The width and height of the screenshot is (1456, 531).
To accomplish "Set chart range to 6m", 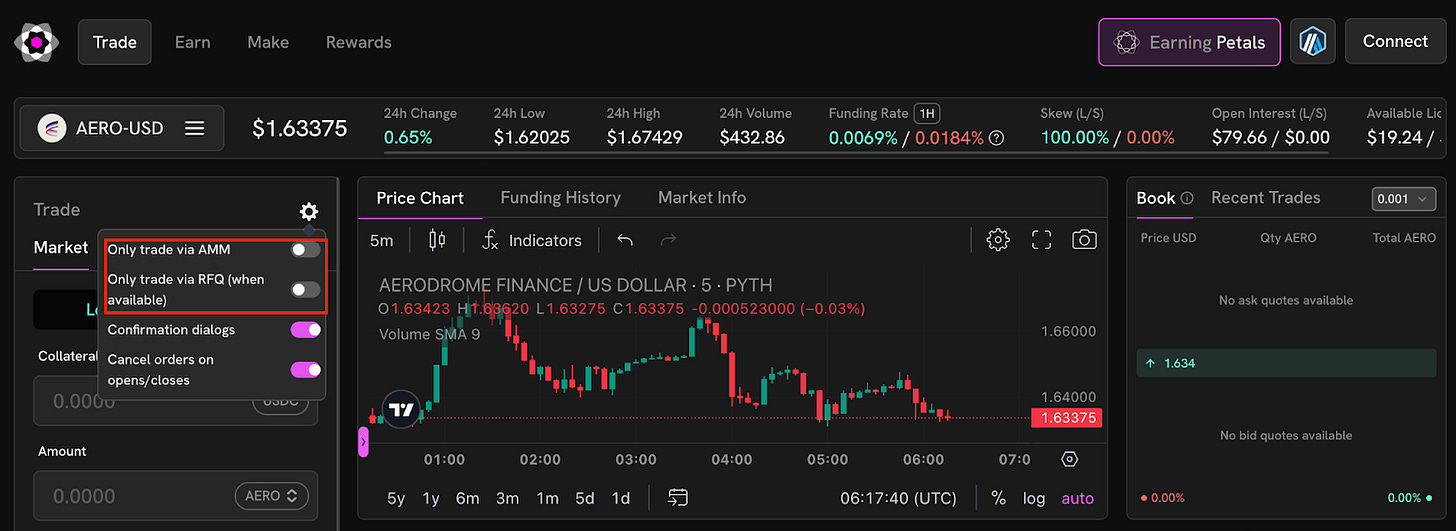I will pos(467,498).
